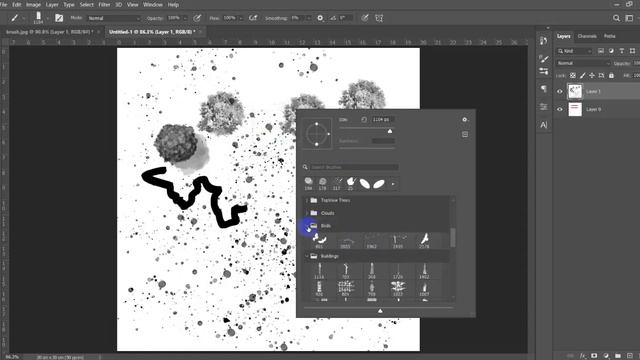
Task: Open the layer blend mode Normal dropdown
Action: click(583, 63)
